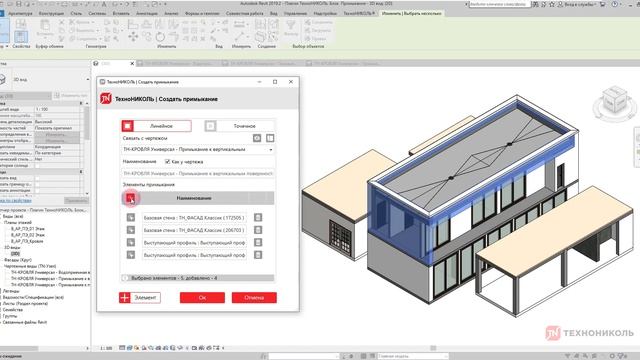Click the Свойства properties button in ribbon

tap(21, 37)
